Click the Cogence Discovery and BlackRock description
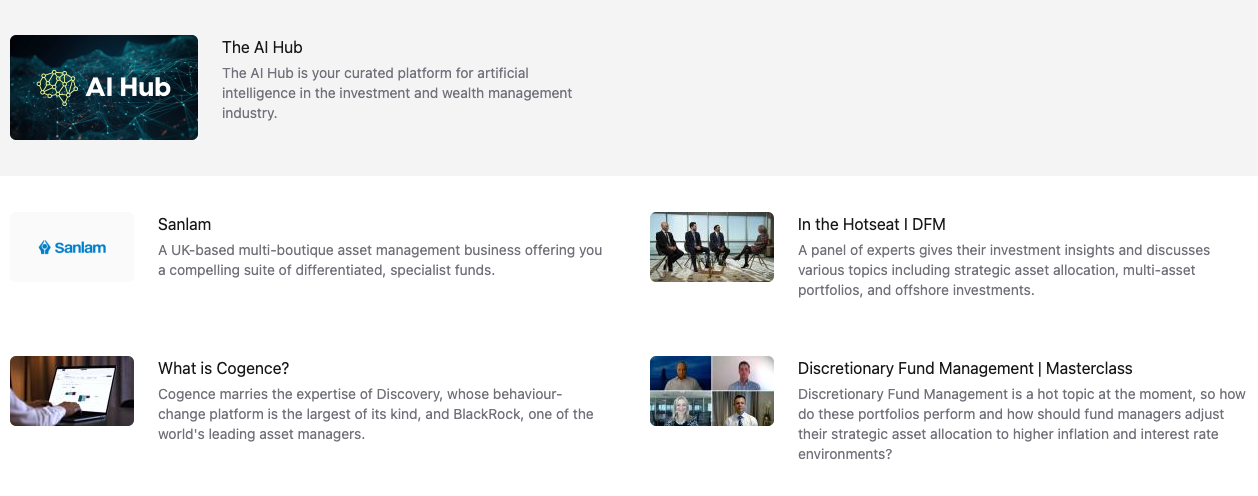1258x496 pixels. pos(376,414)
